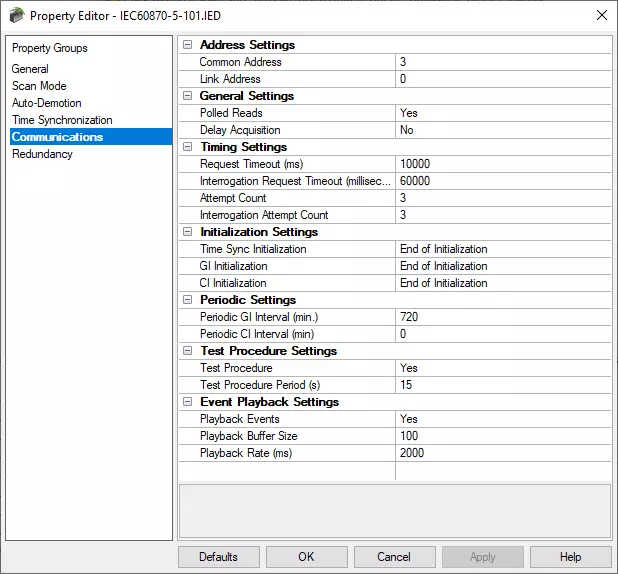Change the Delay Acquisition value No

click(503, 130)
